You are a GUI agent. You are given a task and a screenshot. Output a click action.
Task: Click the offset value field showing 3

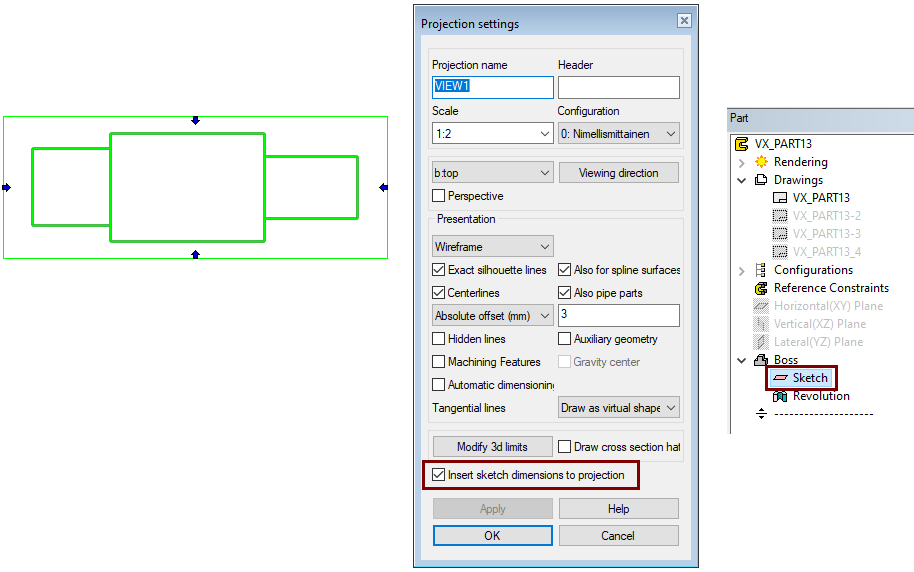tap(618, 315)
